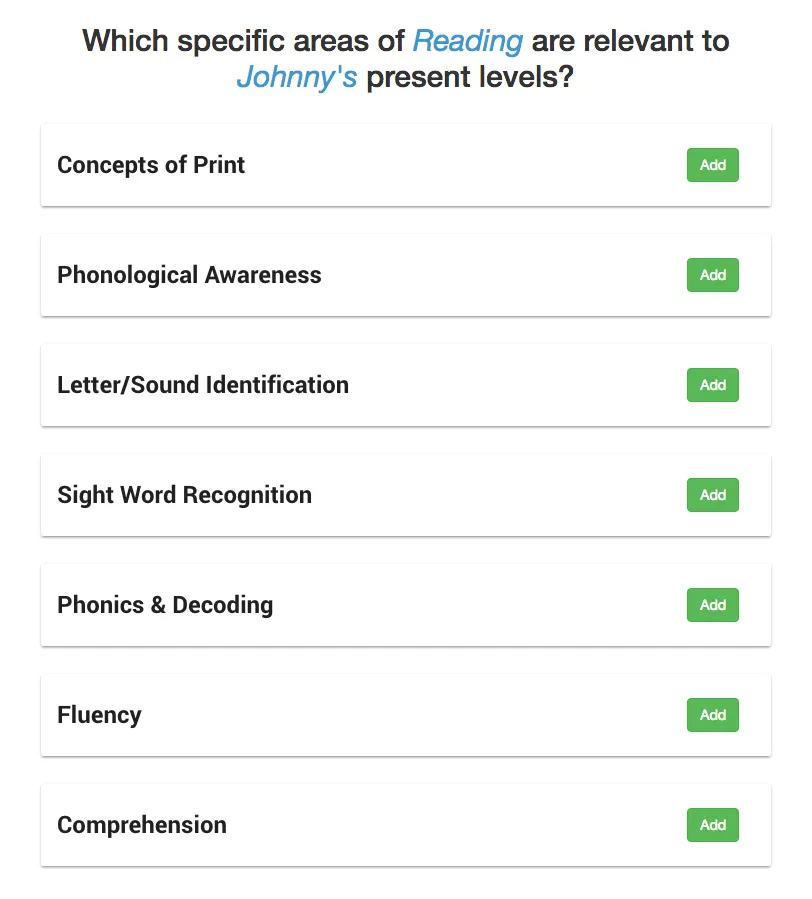Add Sight Word Recognition area
This screenshot has width=812, height=899.
tap(712, 495)
